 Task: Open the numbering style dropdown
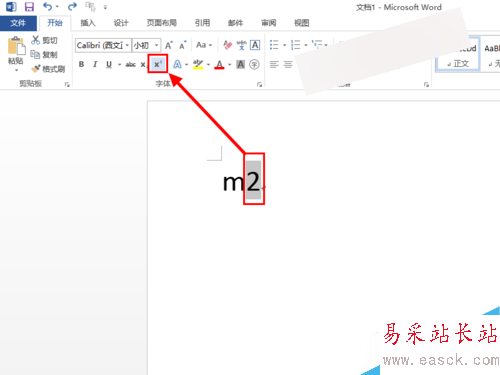coord(306,45)
